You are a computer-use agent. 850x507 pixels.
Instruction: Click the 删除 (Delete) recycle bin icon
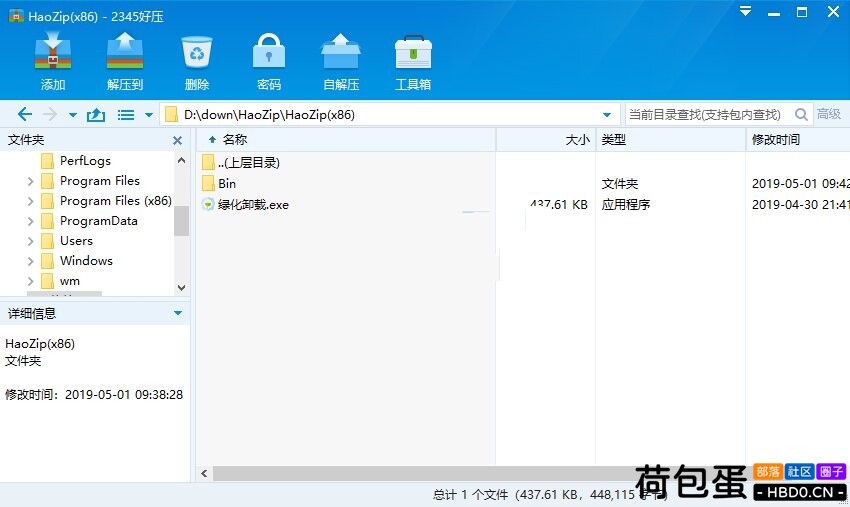click(197, 52)
